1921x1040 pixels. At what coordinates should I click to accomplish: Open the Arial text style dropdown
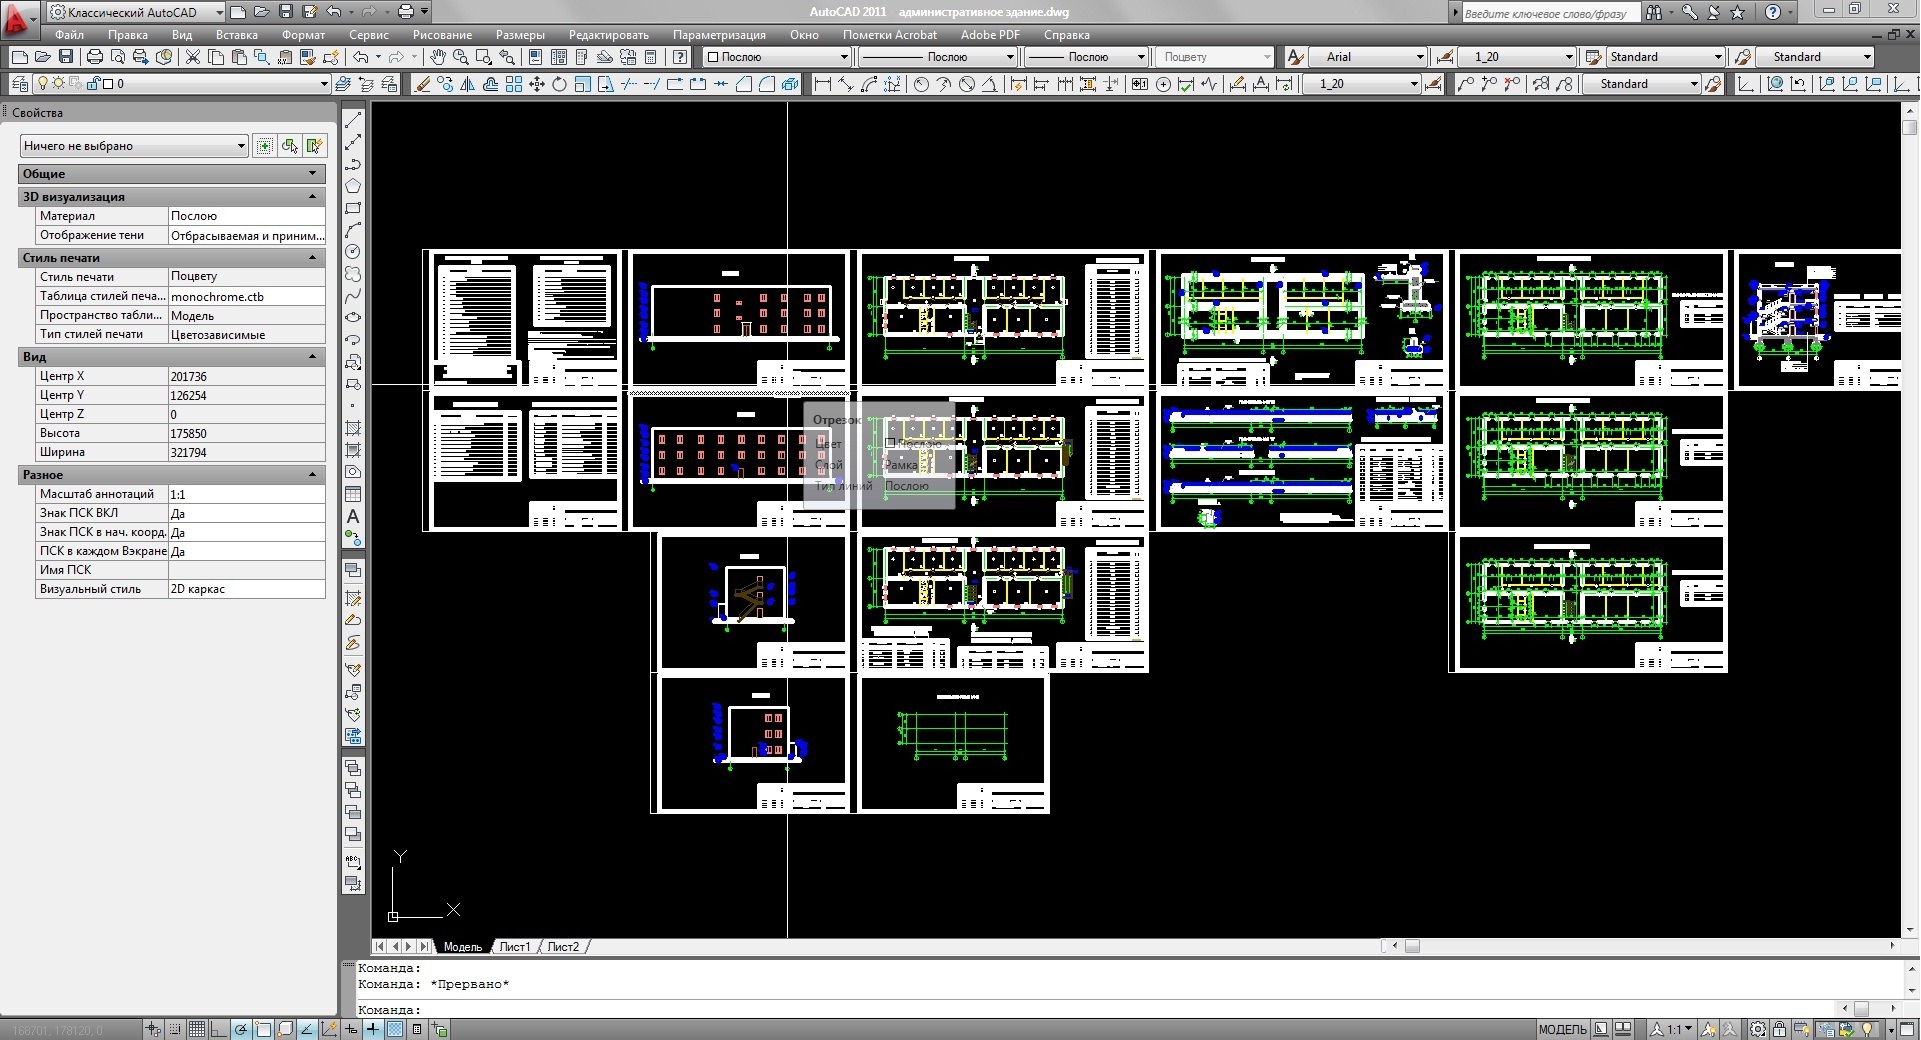[x=1366, y=57]
